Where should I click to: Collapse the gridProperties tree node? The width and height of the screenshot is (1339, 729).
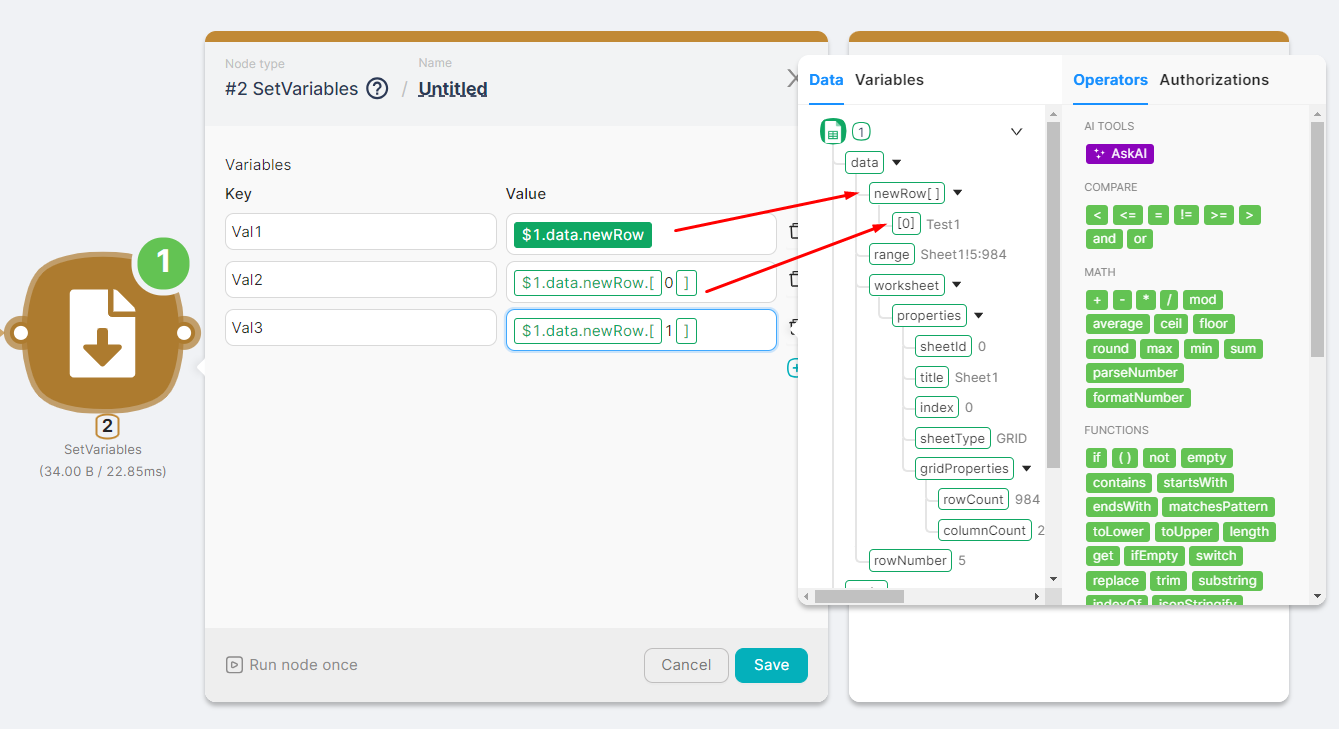click(x=1026, y=469)
